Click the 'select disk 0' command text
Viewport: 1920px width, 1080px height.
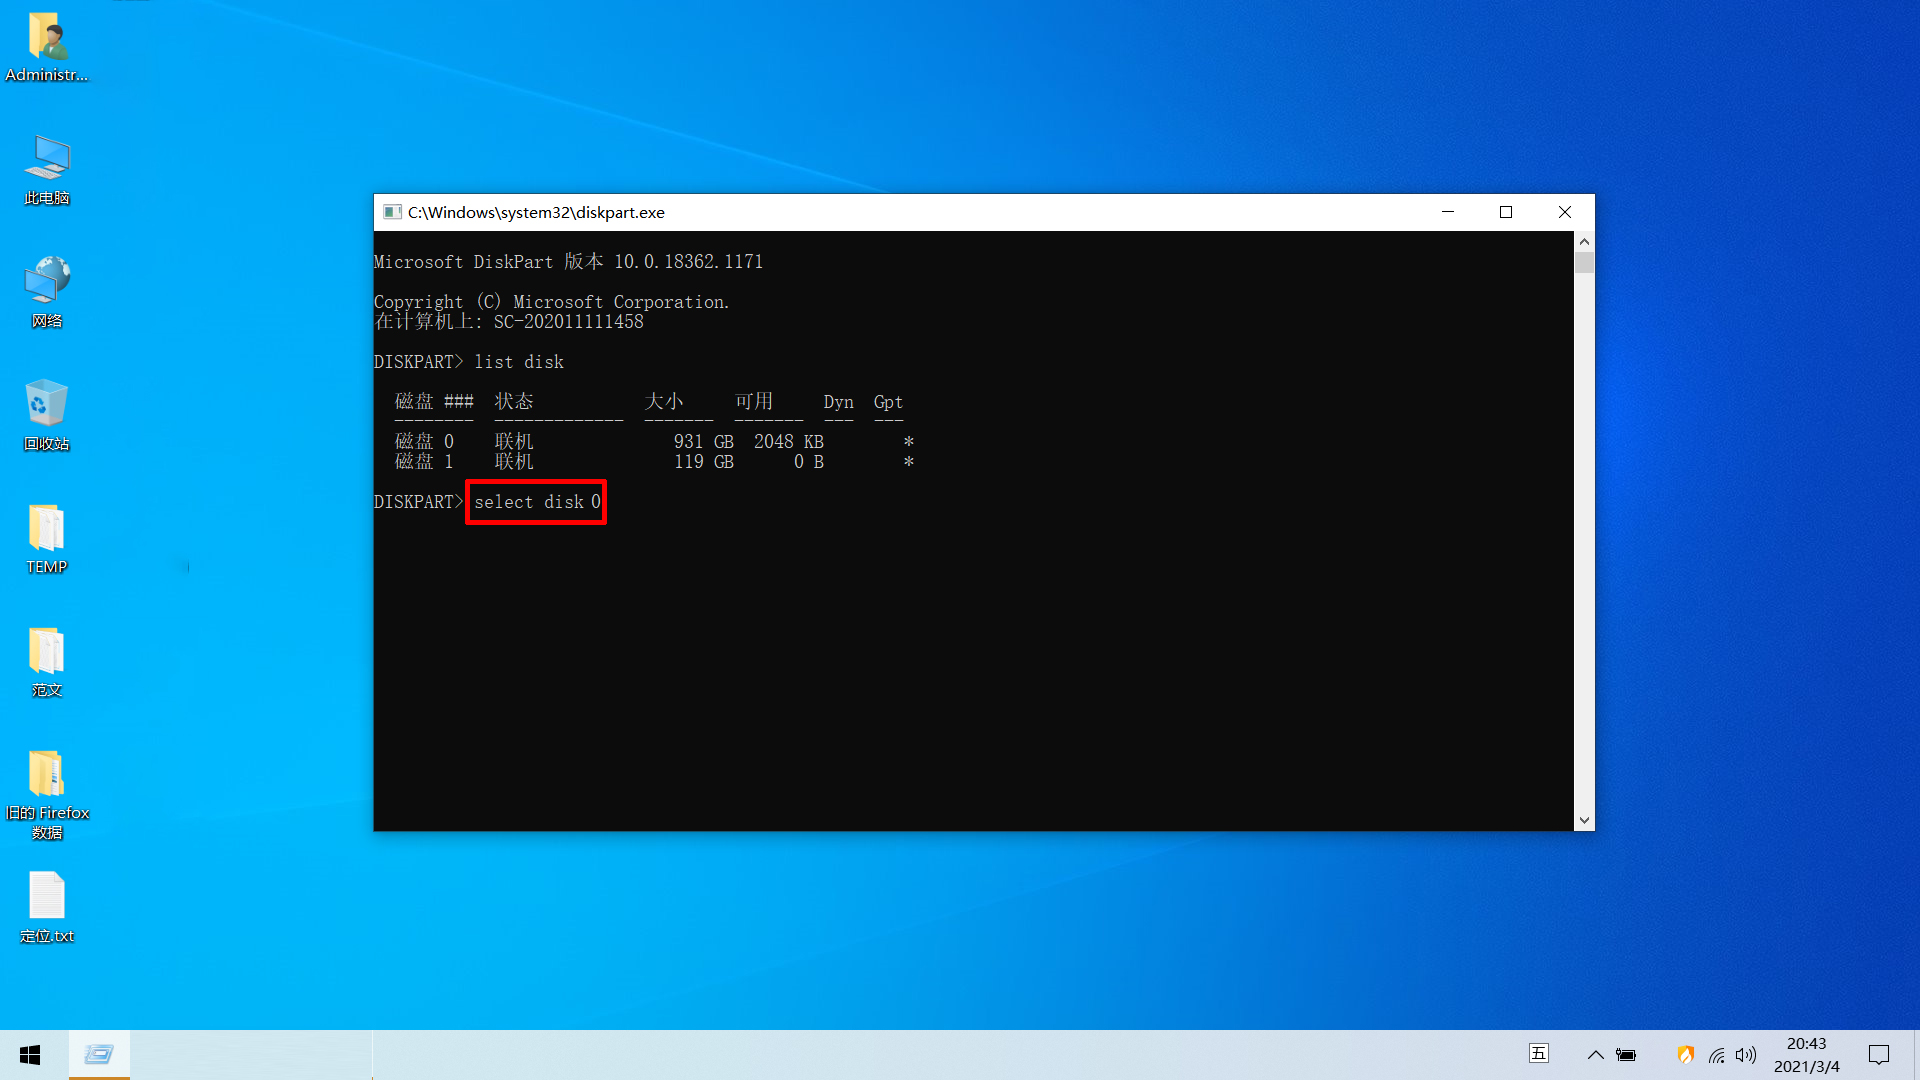[x=537, y=502]
